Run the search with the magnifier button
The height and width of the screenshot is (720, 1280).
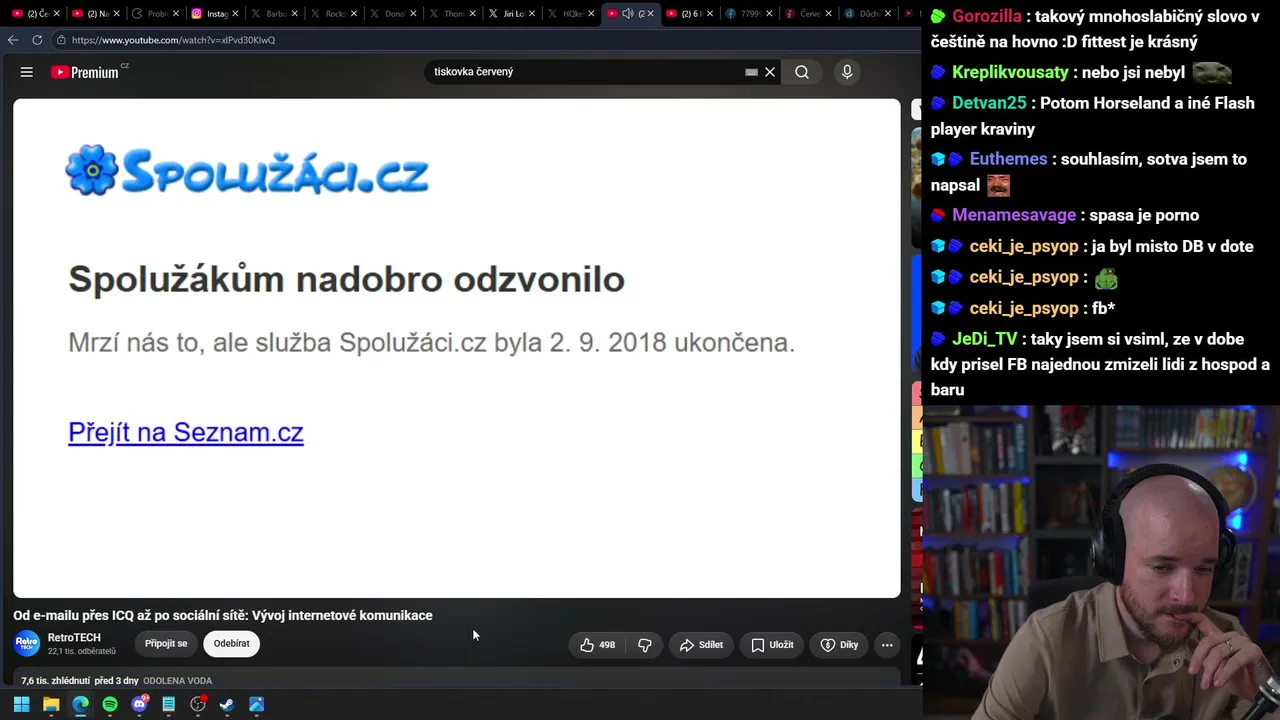(802, 72)
